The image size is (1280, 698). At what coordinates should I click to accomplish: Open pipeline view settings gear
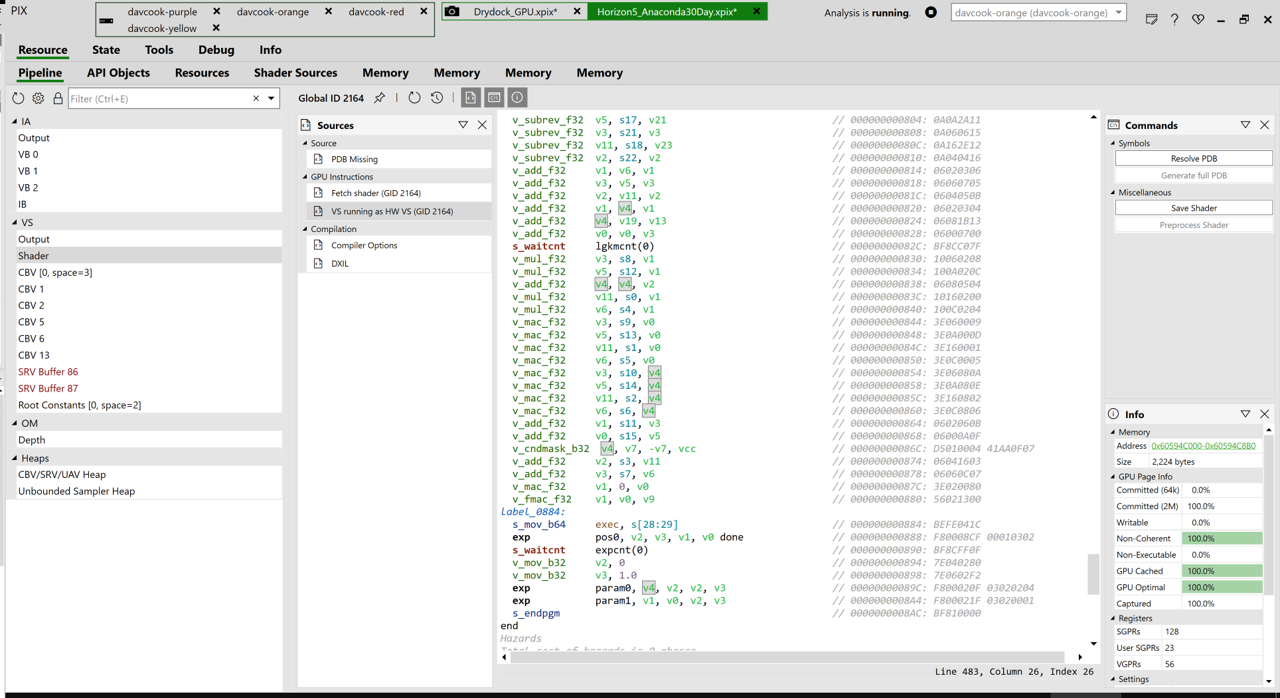point(38,99)
